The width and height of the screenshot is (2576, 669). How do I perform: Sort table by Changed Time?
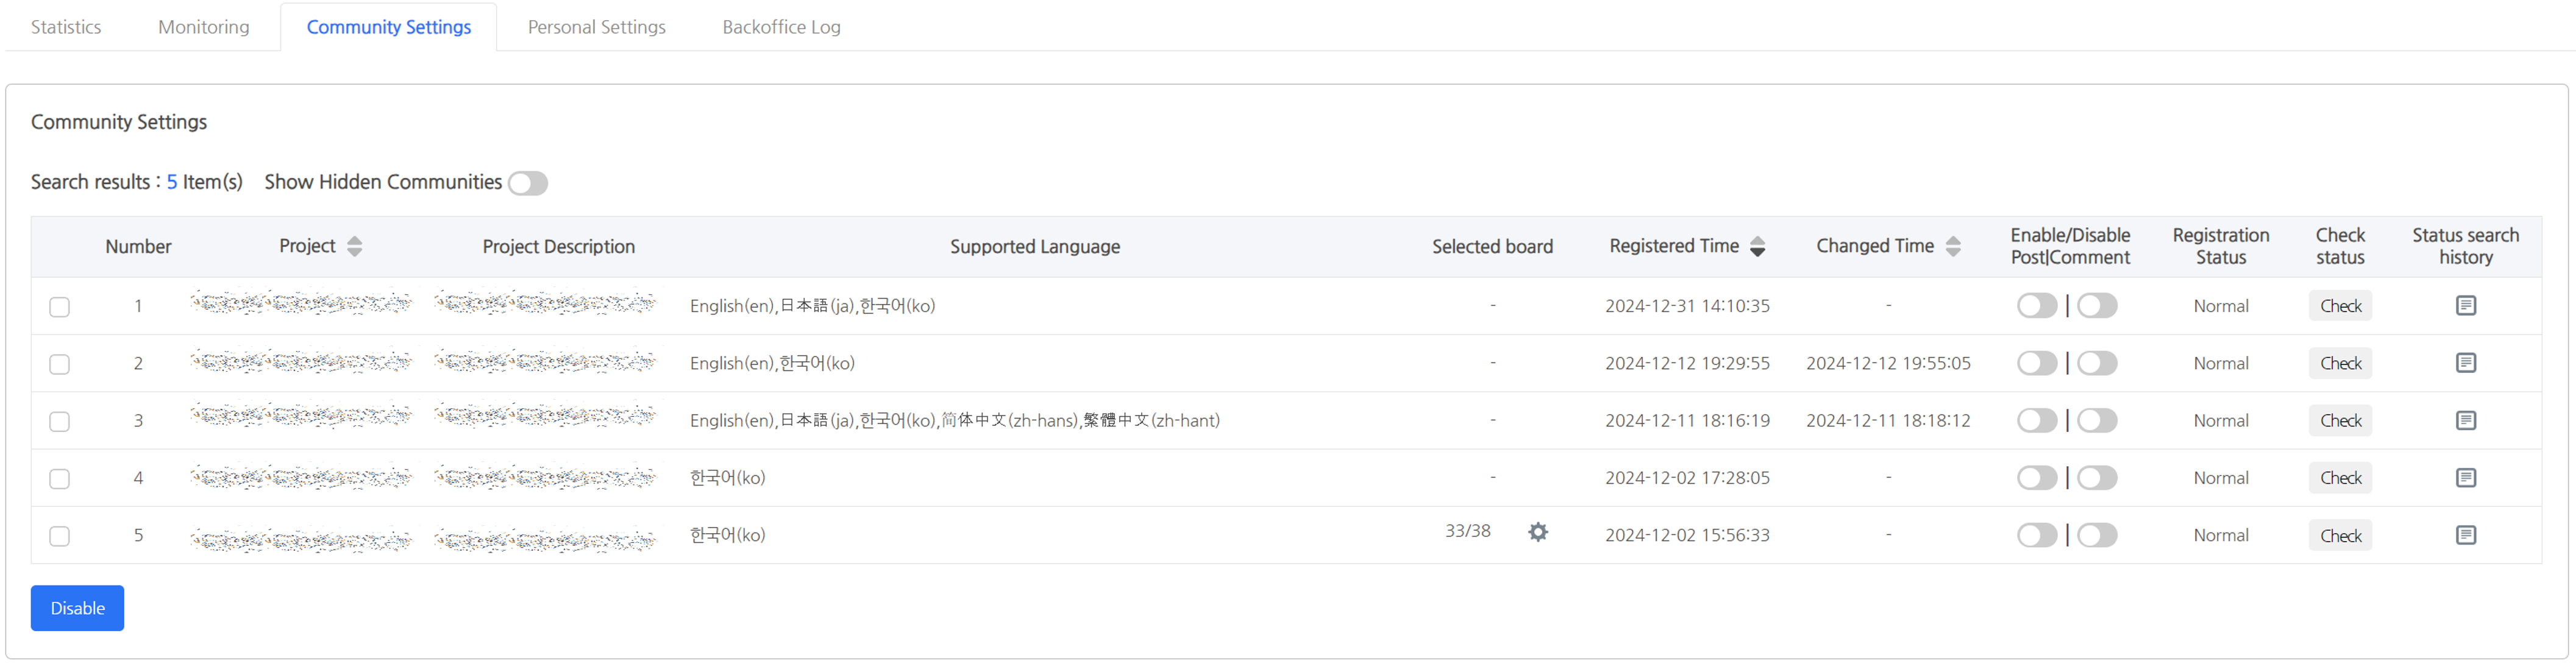(x=1952, y=246)
